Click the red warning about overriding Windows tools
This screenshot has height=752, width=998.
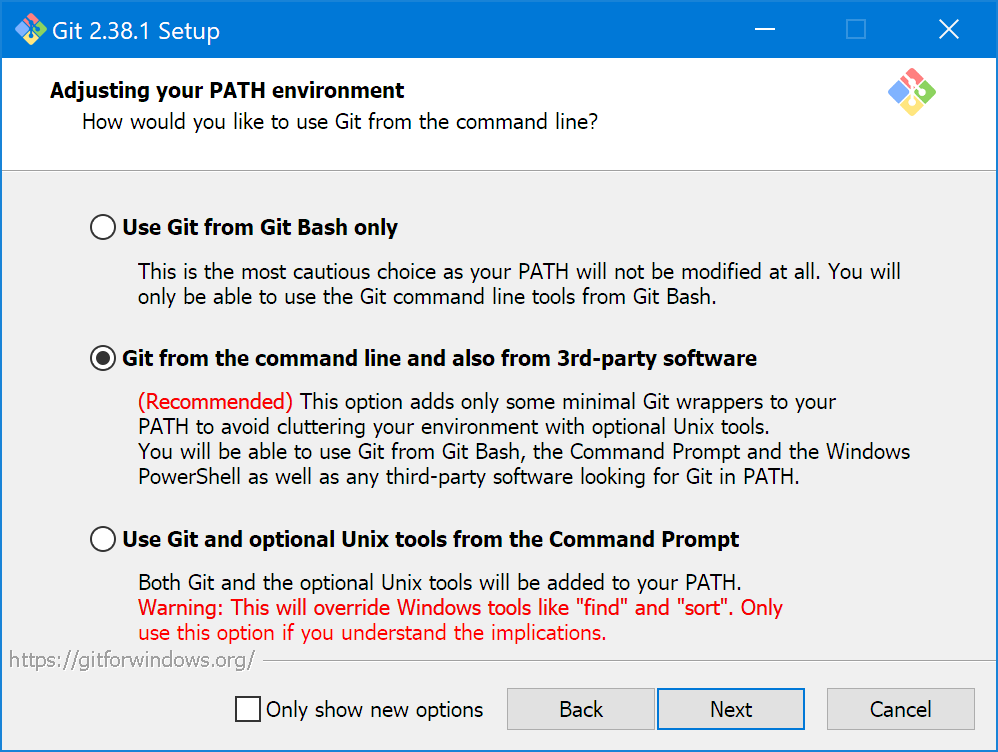coord(460,620)
